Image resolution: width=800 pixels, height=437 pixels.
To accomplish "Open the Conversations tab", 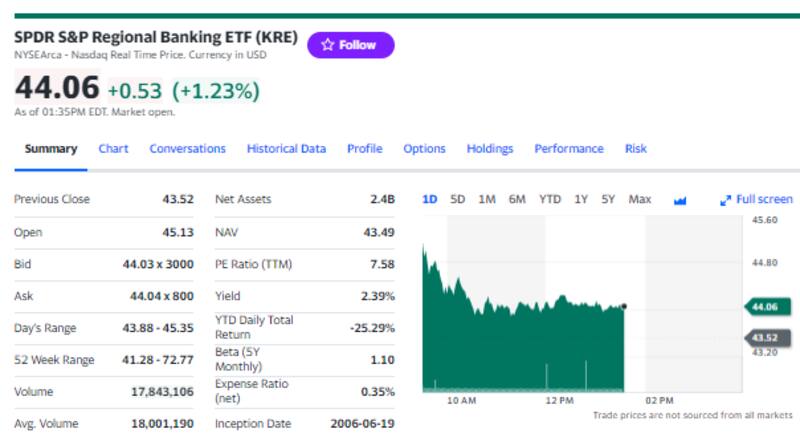I will 187,149.
